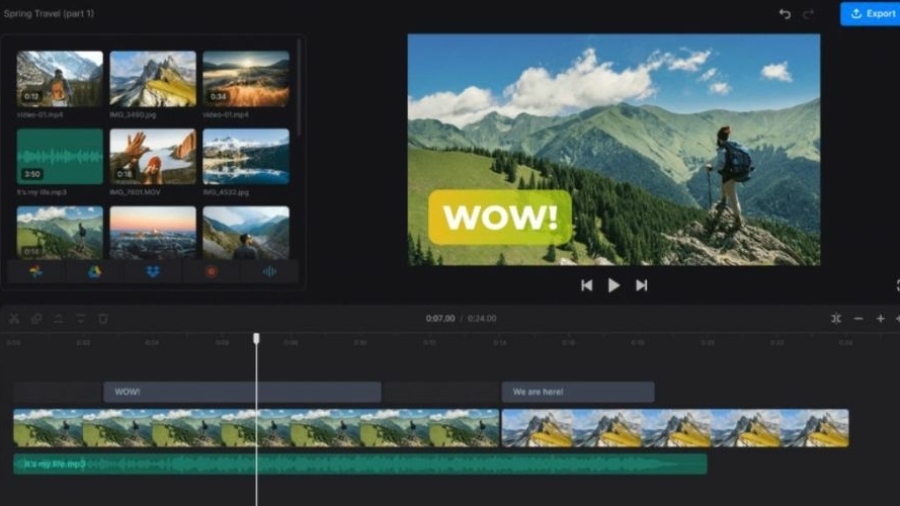Import media from Google Photos
Image resolution: width=900 pixels, height=506 pixels.
(x=36, y=272)
